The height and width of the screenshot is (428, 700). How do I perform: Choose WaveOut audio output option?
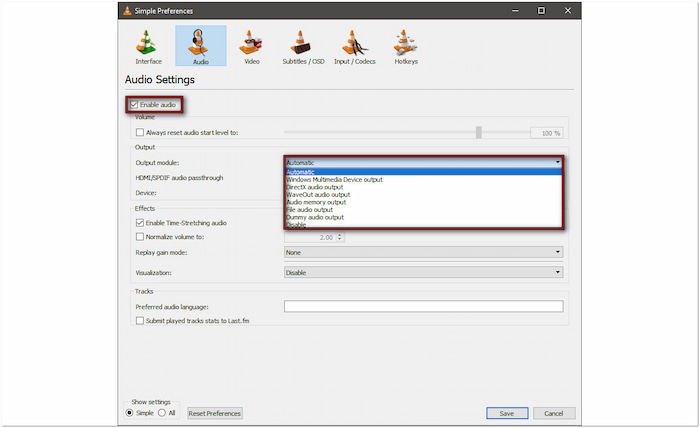[423, 195]
